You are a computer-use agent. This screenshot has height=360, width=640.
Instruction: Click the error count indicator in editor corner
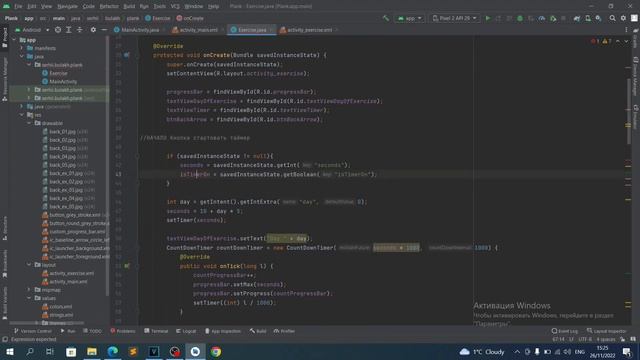[596, 41]
